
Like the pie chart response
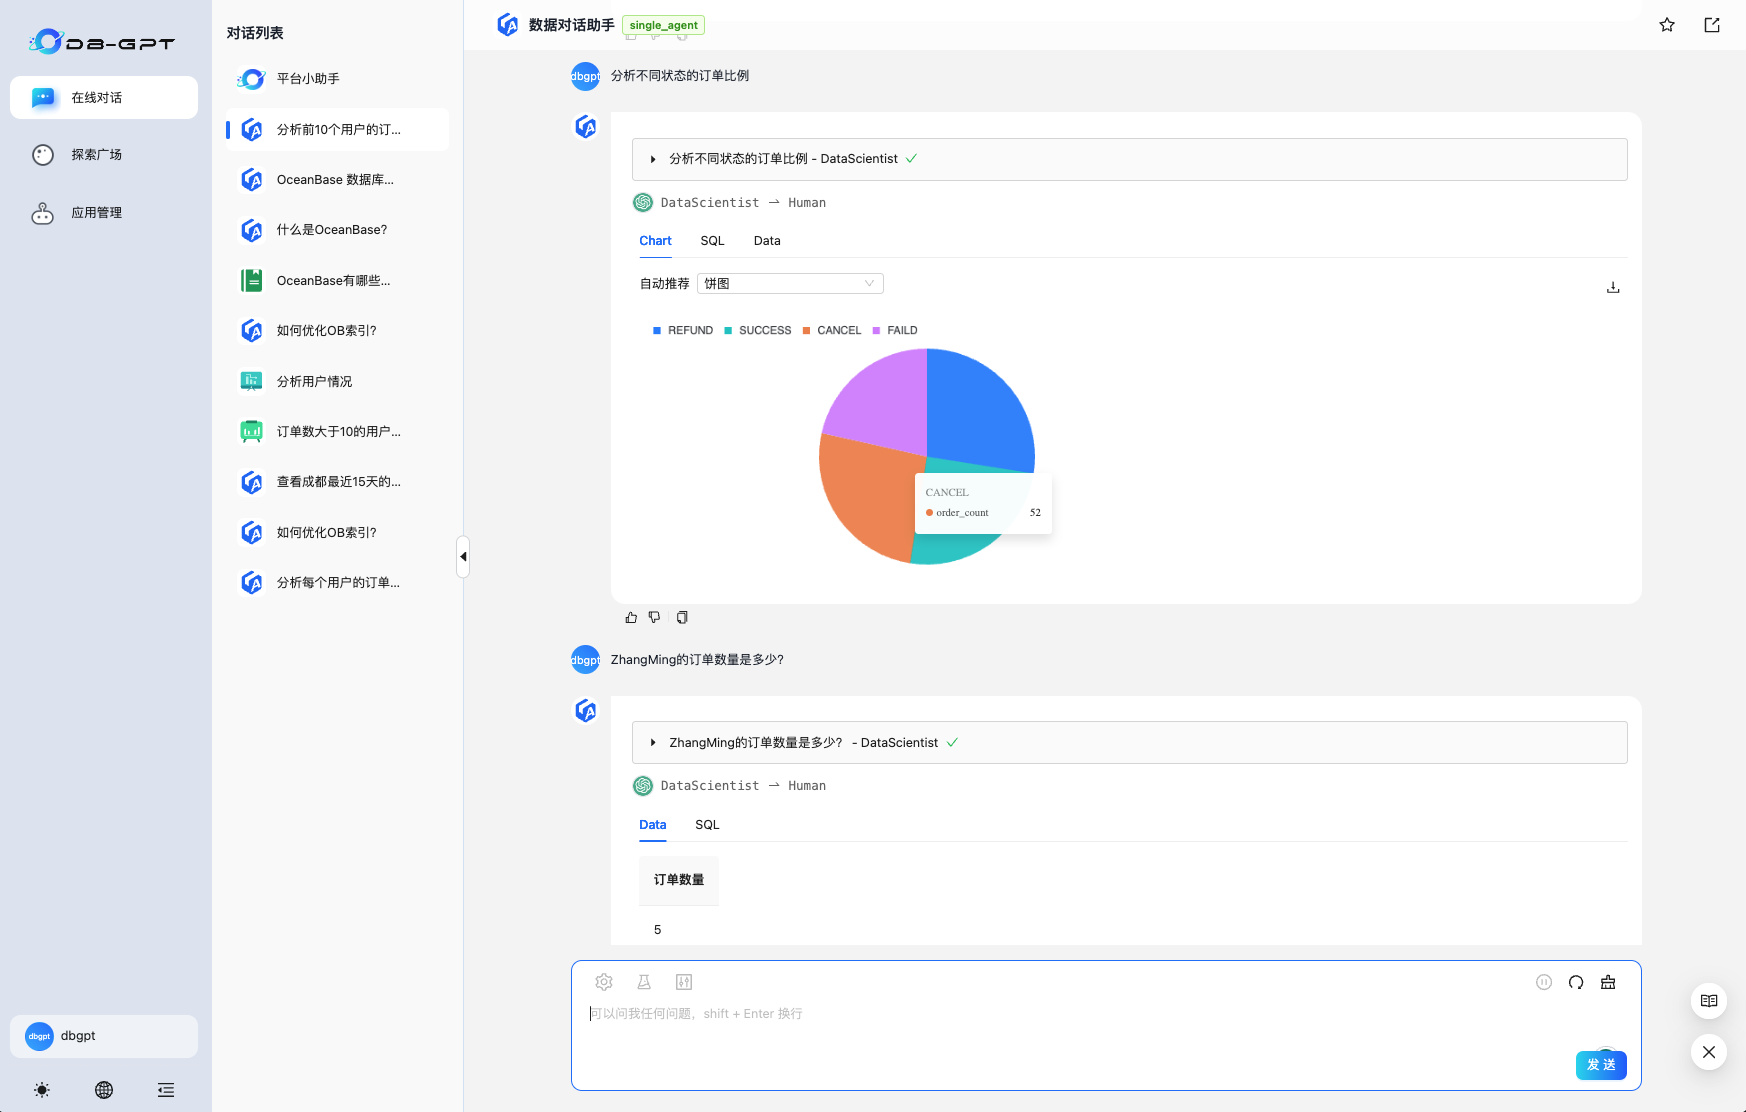631,618
